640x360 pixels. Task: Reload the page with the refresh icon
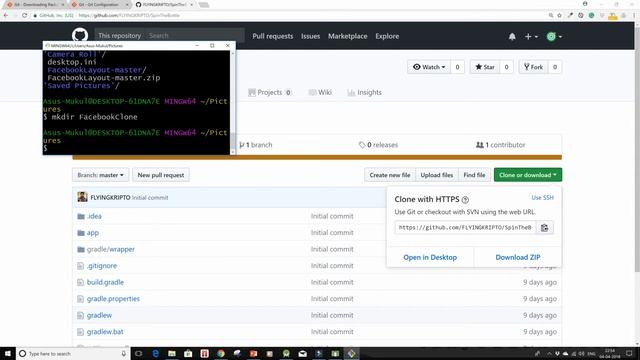(24, 15)
